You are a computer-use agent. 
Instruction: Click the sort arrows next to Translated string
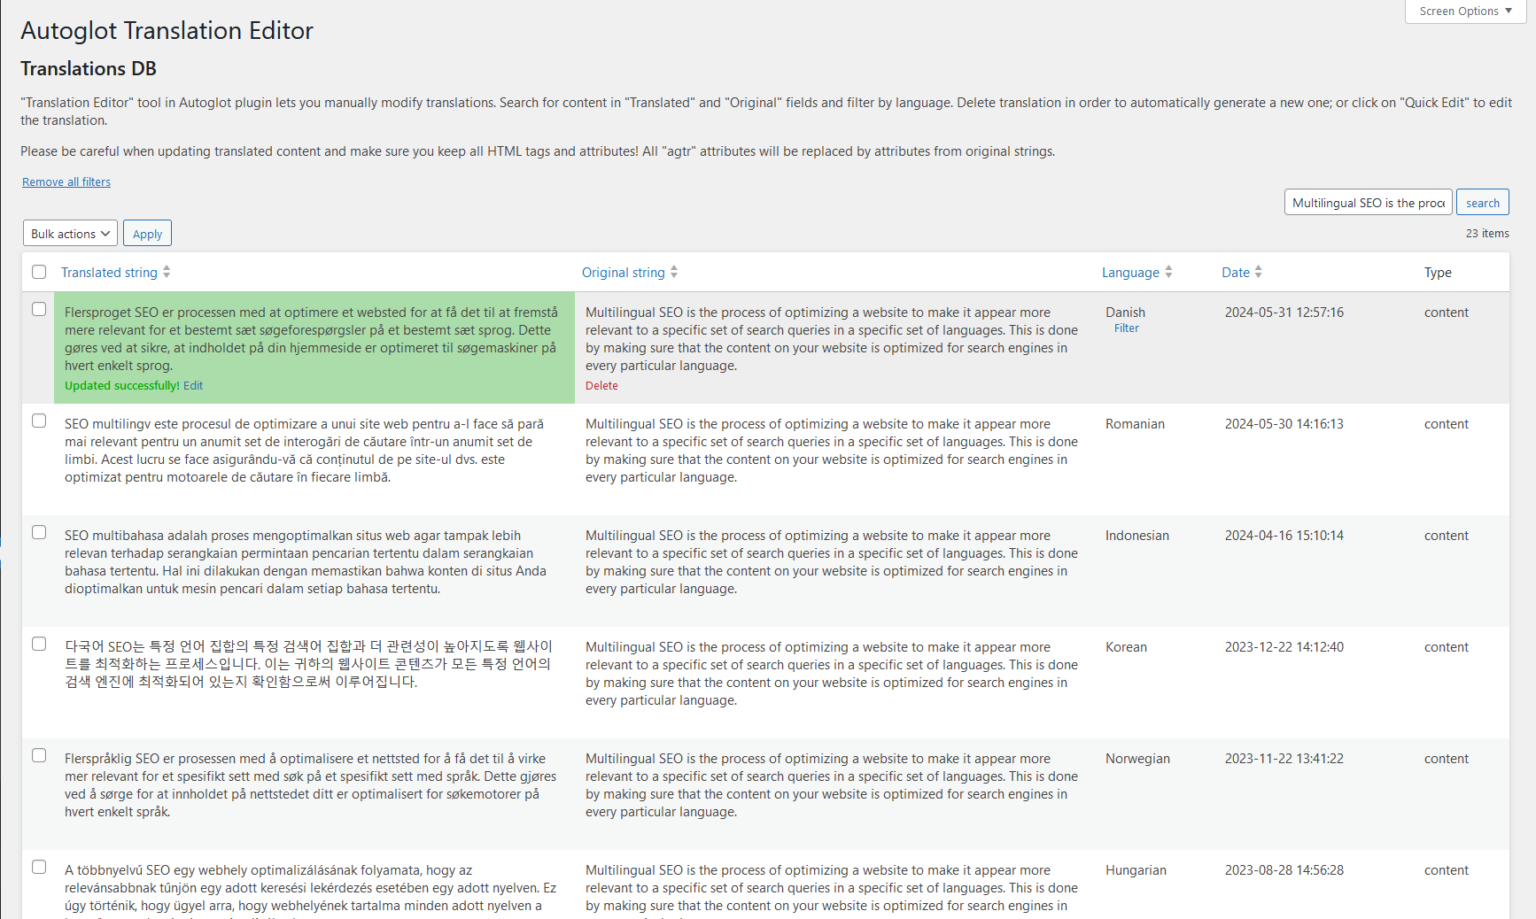pos(167,271)
